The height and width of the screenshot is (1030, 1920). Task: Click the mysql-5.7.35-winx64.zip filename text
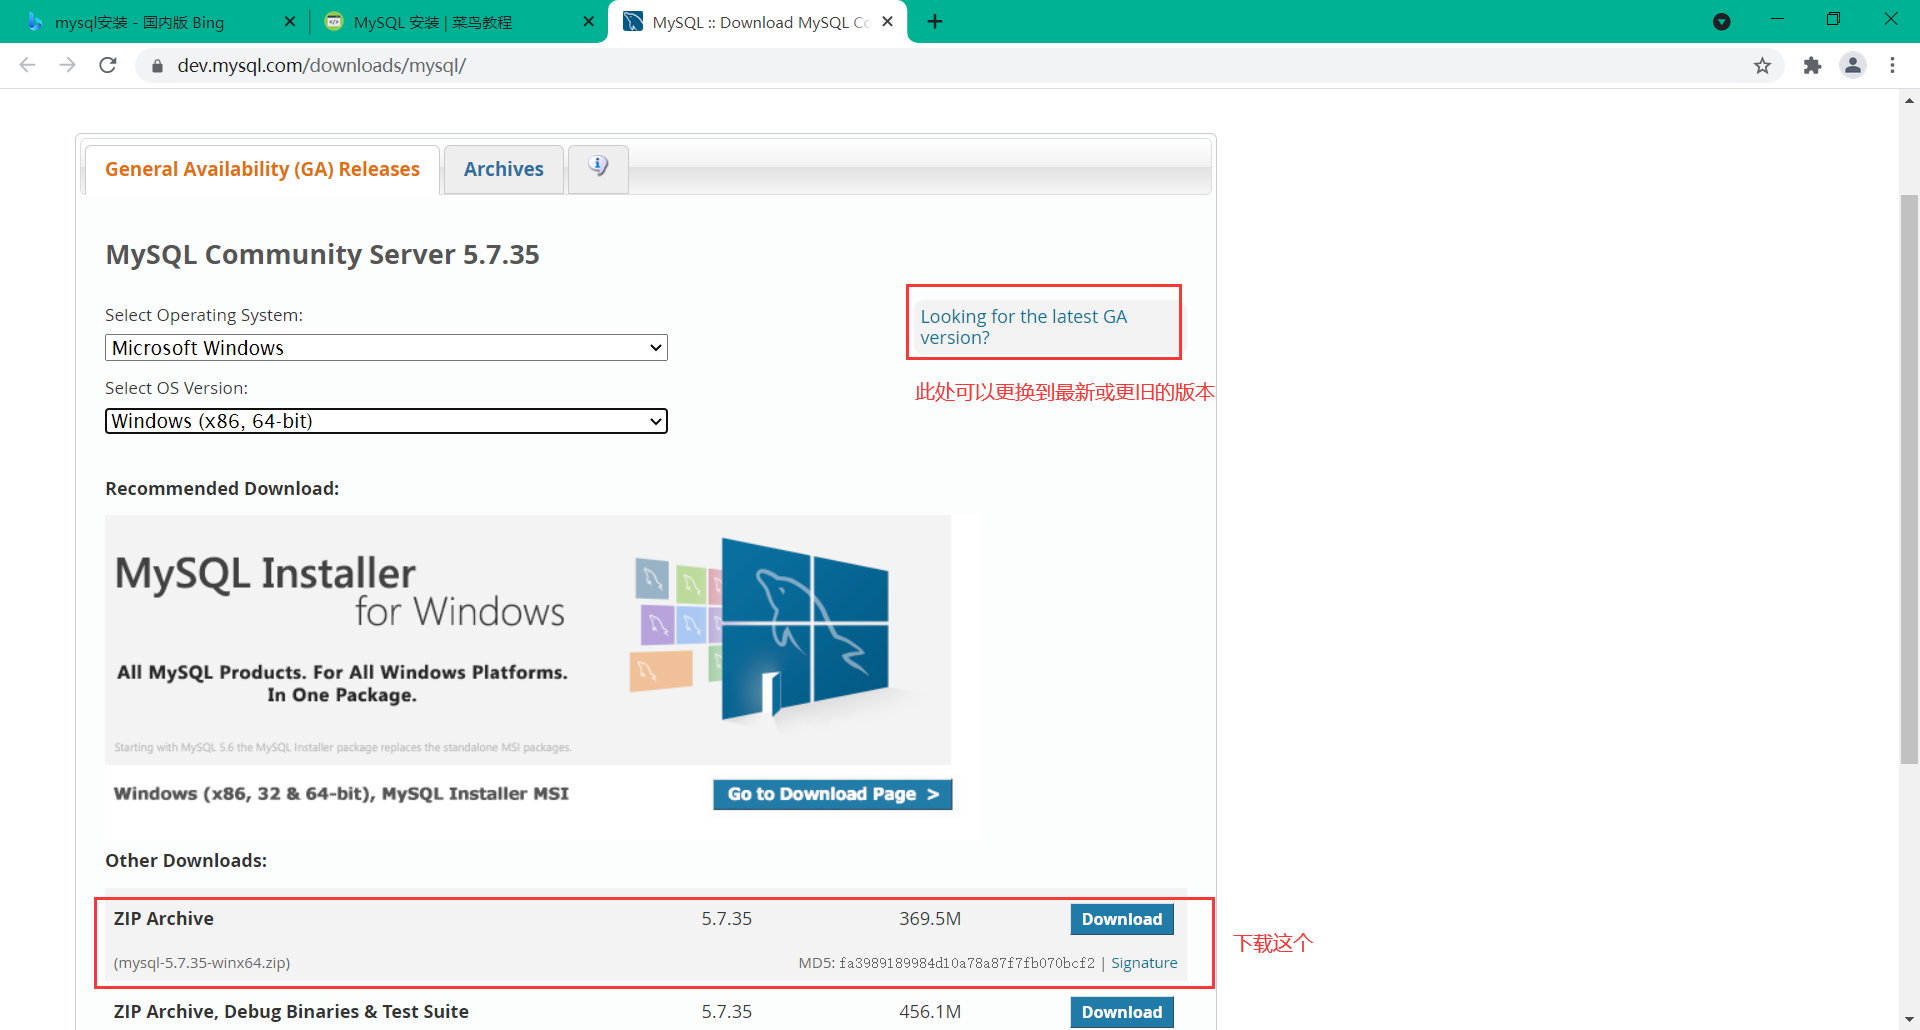(x=202, y=963)
